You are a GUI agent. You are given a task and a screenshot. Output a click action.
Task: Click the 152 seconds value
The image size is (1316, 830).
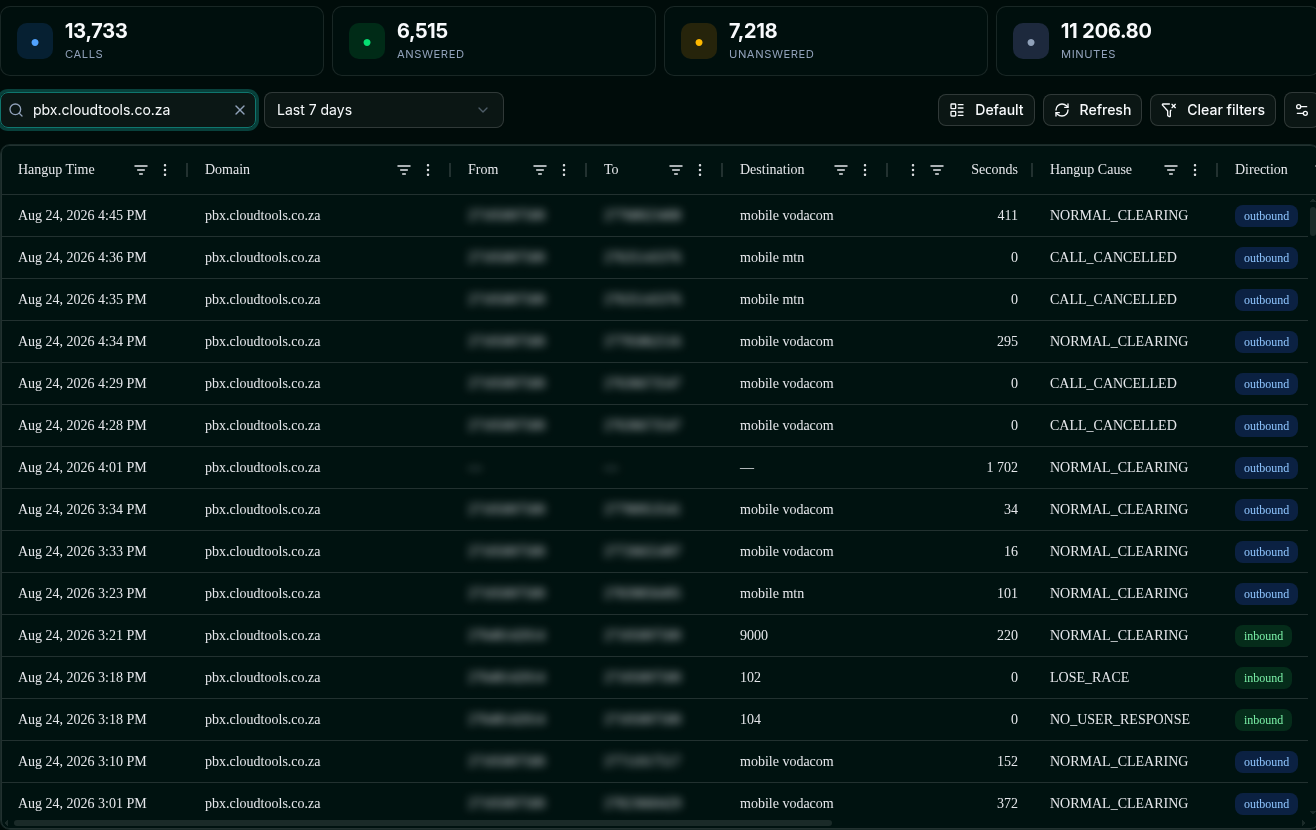coord(1007,762)
